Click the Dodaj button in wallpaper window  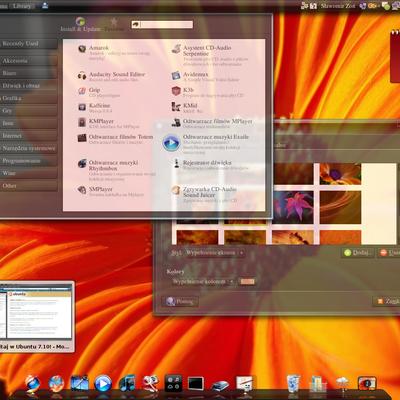358,253
